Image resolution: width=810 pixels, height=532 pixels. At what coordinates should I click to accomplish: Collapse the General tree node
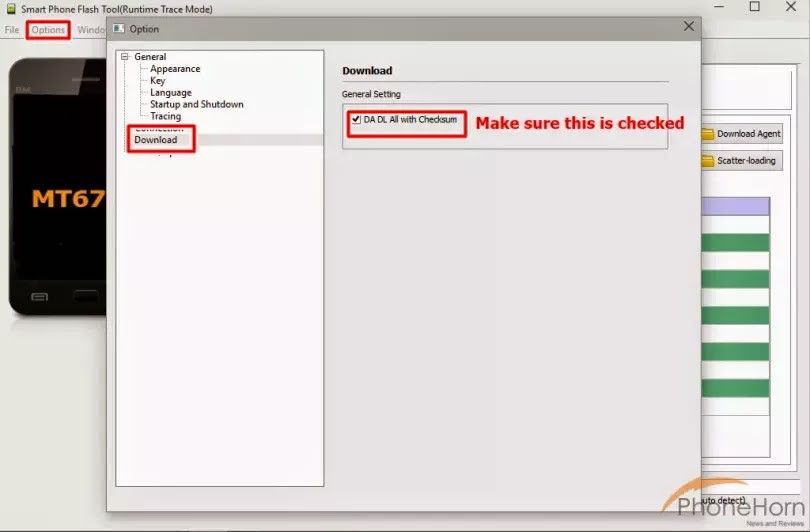pos(124,56)
